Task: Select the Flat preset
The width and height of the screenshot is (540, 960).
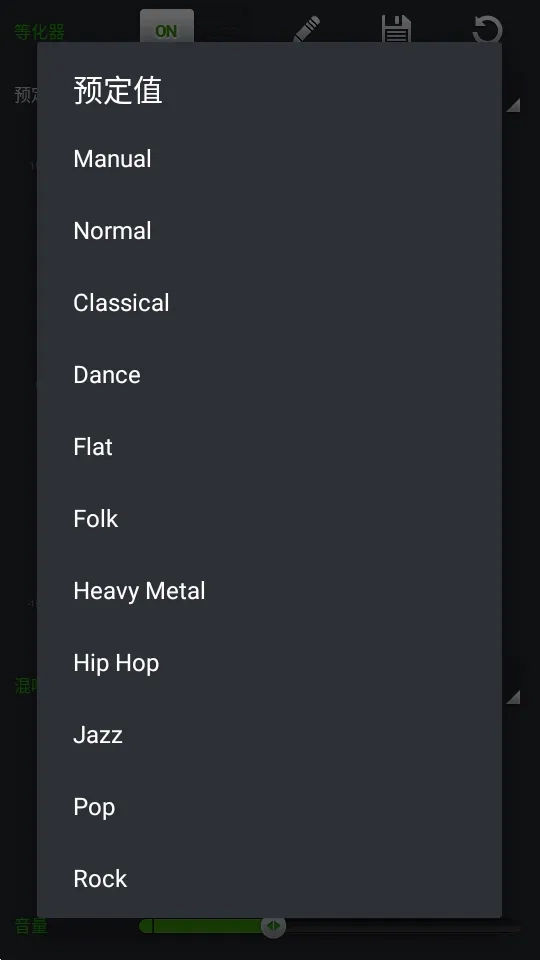Action: pos(269,447)
